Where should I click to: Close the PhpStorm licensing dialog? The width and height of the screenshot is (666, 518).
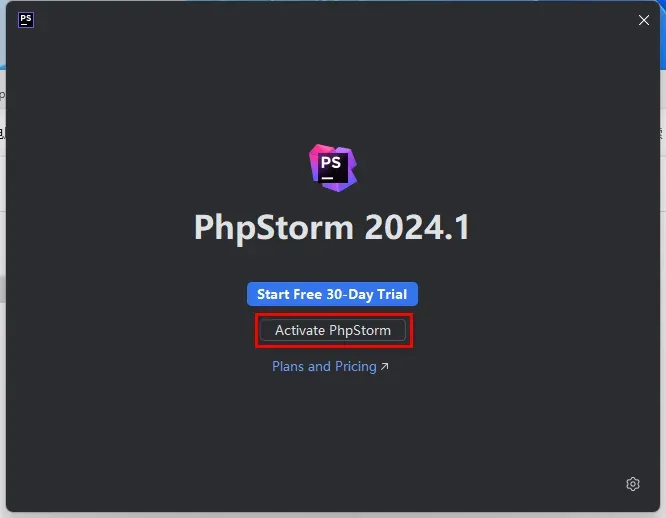[643, 20]
